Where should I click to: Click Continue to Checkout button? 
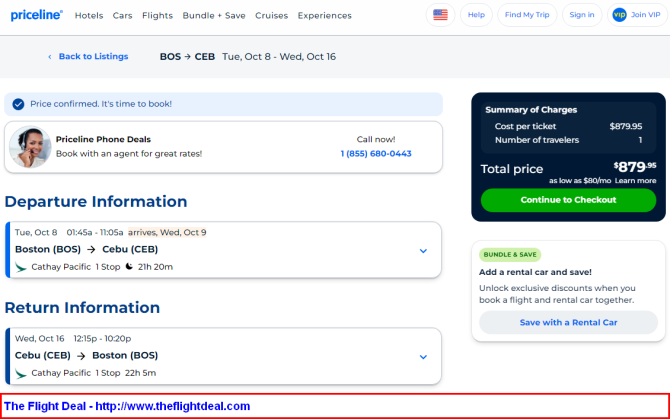click(568, 200)
